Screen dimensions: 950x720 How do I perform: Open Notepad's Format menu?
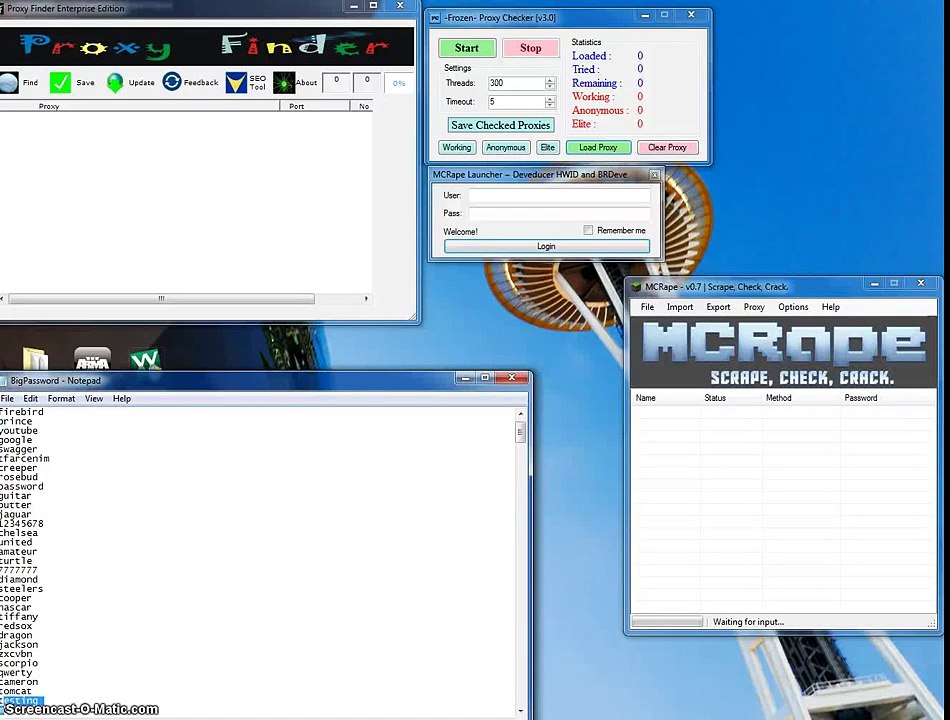coord(61,399)
